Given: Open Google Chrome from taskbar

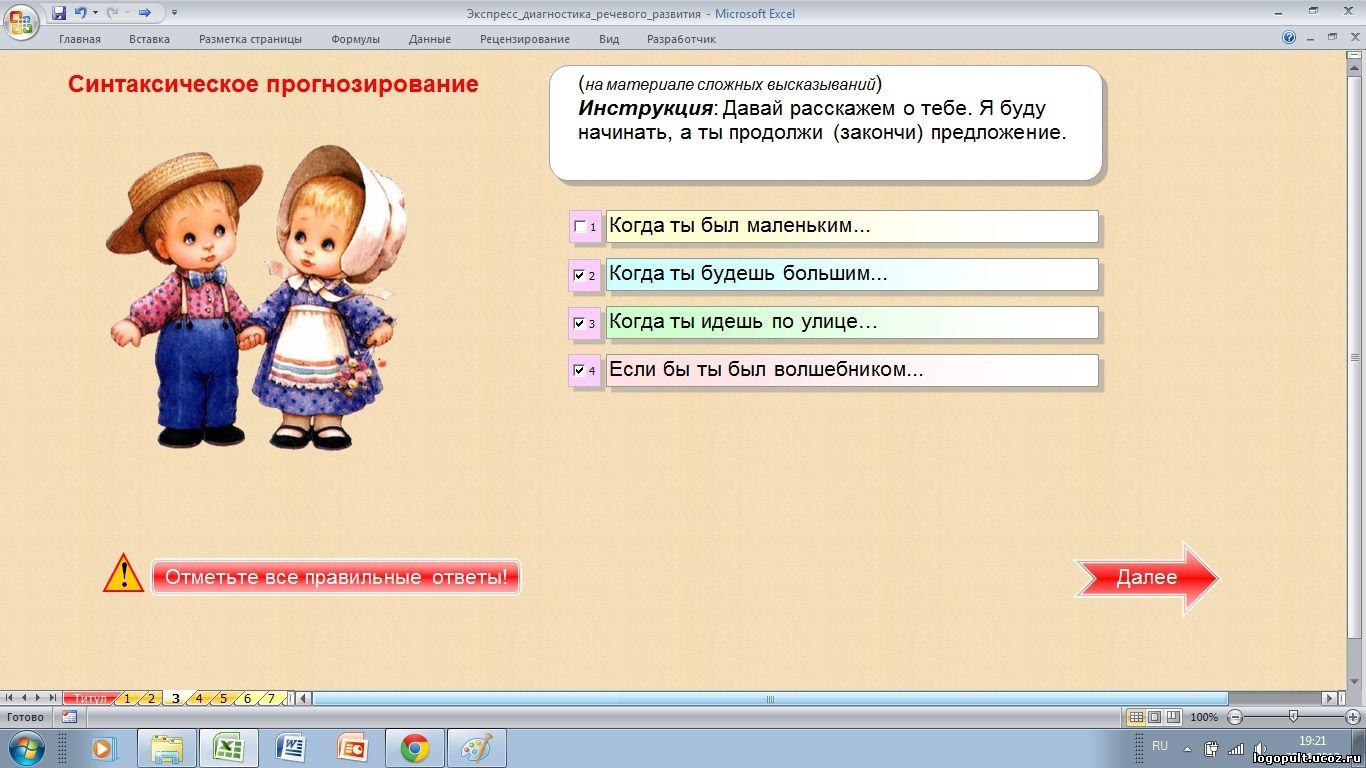Looking at the screenshot, I should click(x=415, y=748).
